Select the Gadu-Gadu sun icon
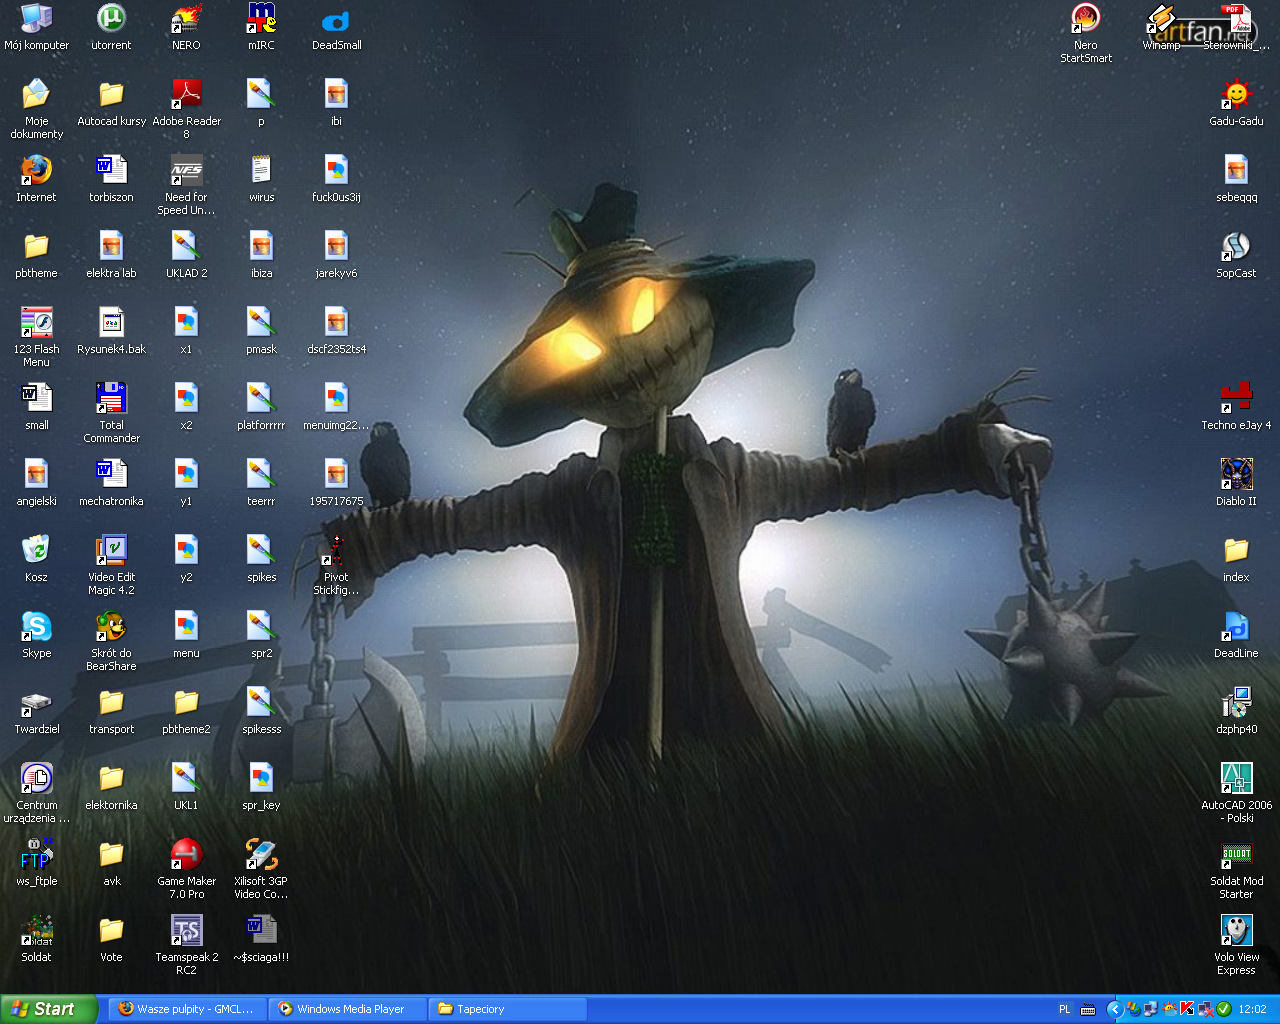Screen dimensions: 1280x1024 click(1236, 95)
